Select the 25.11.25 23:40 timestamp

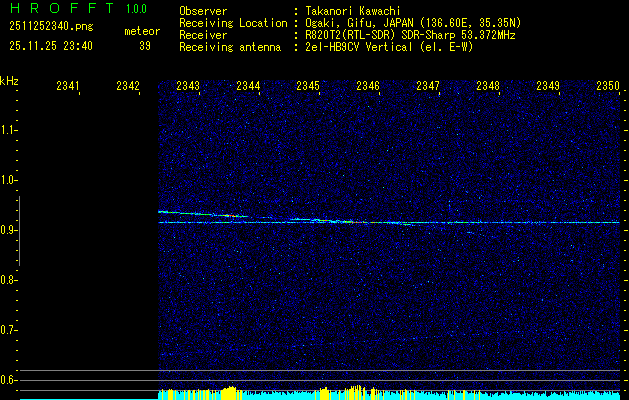click(x=50, y=46)
